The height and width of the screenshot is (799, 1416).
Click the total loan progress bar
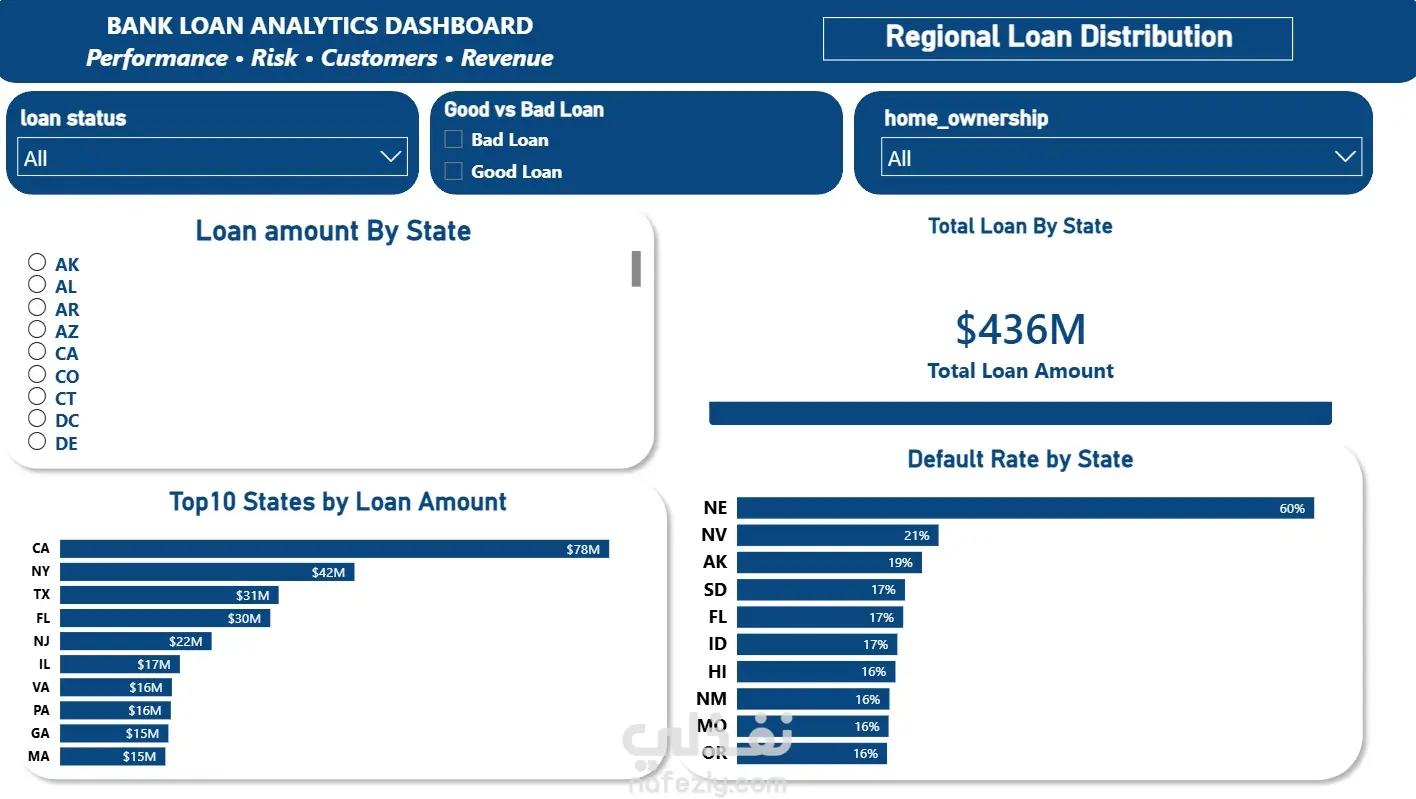pos(1020,413)
